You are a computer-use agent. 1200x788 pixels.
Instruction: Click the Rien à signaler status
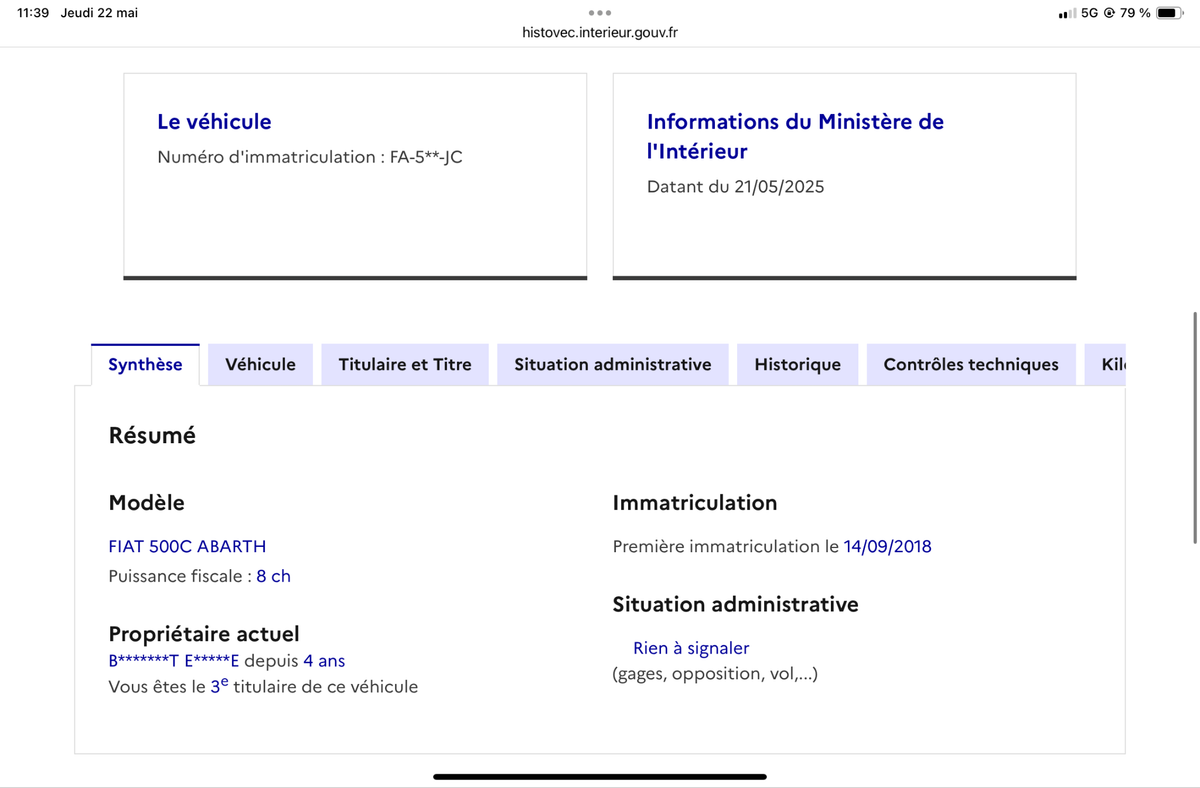(691, 648)
